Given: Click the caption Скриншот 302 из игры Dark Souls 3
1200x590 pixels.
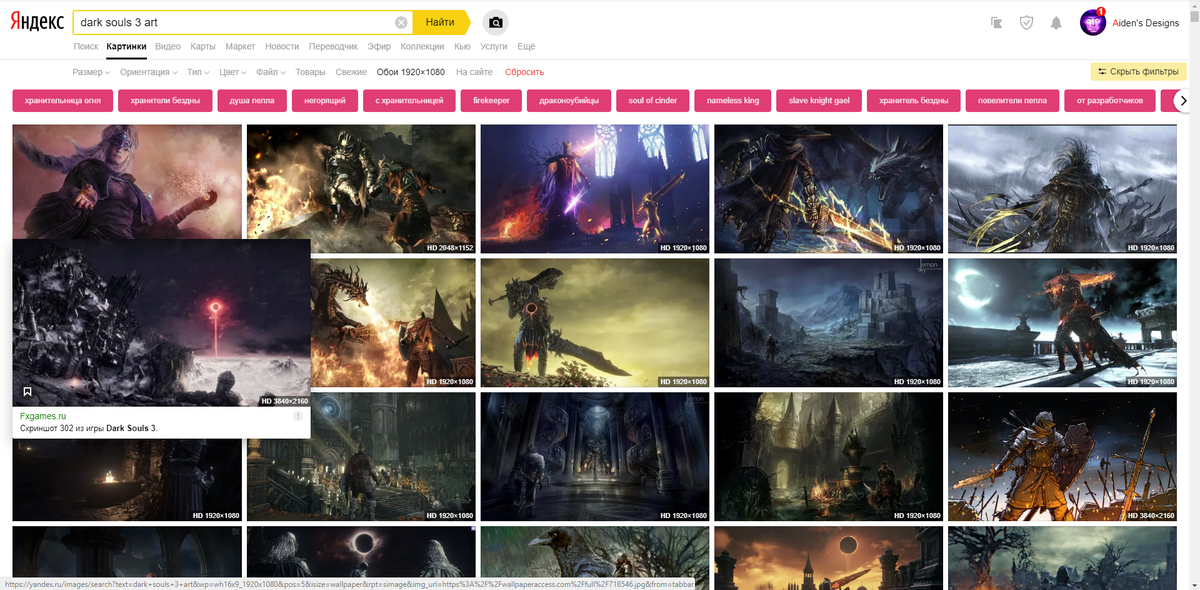Looking at the screenshot, I should (89, 428).
